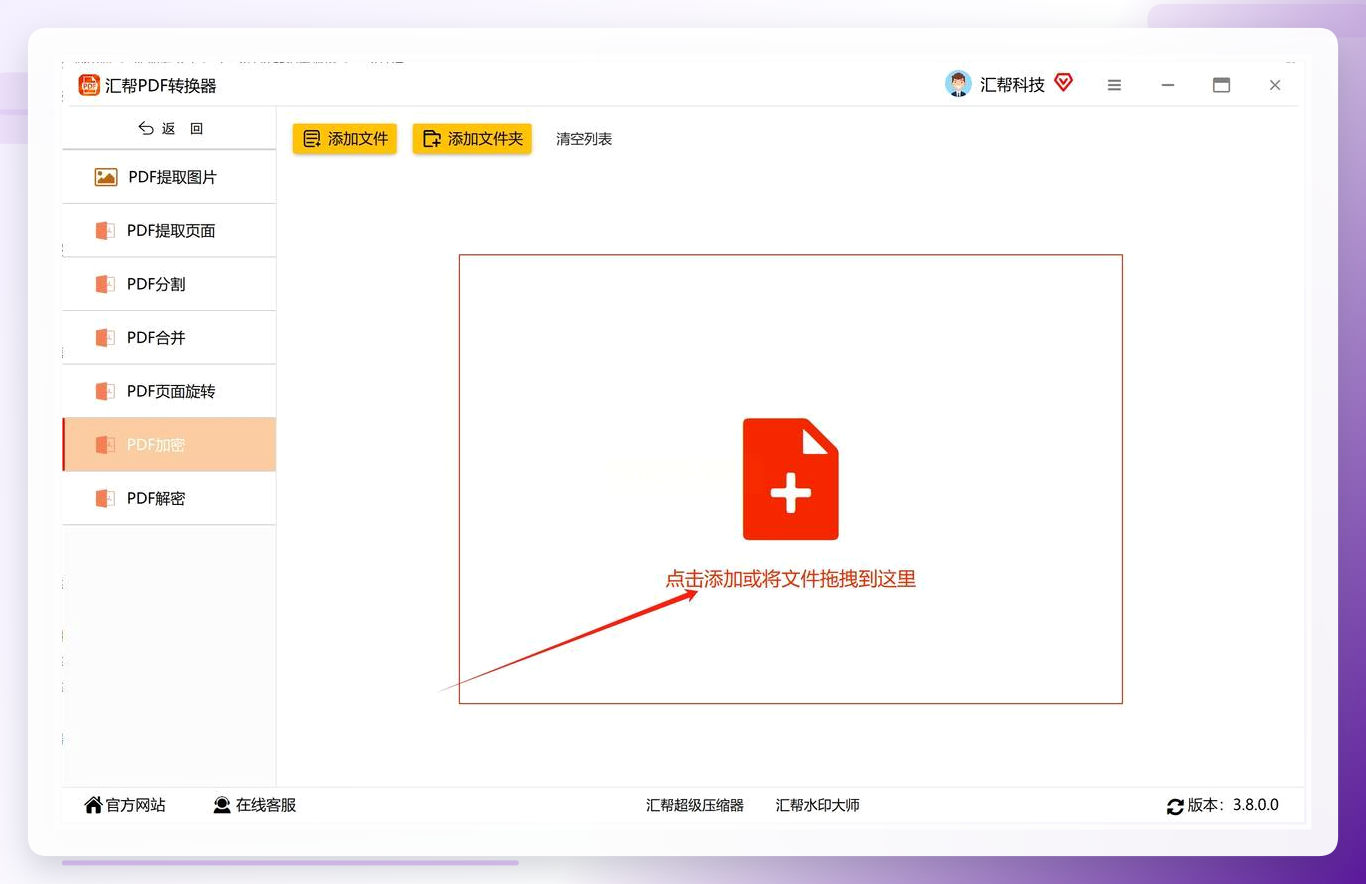This screenshot has width=1366, height=884.
Task: Select PDF加密 in the sidebar
Action: pos(169,445)
